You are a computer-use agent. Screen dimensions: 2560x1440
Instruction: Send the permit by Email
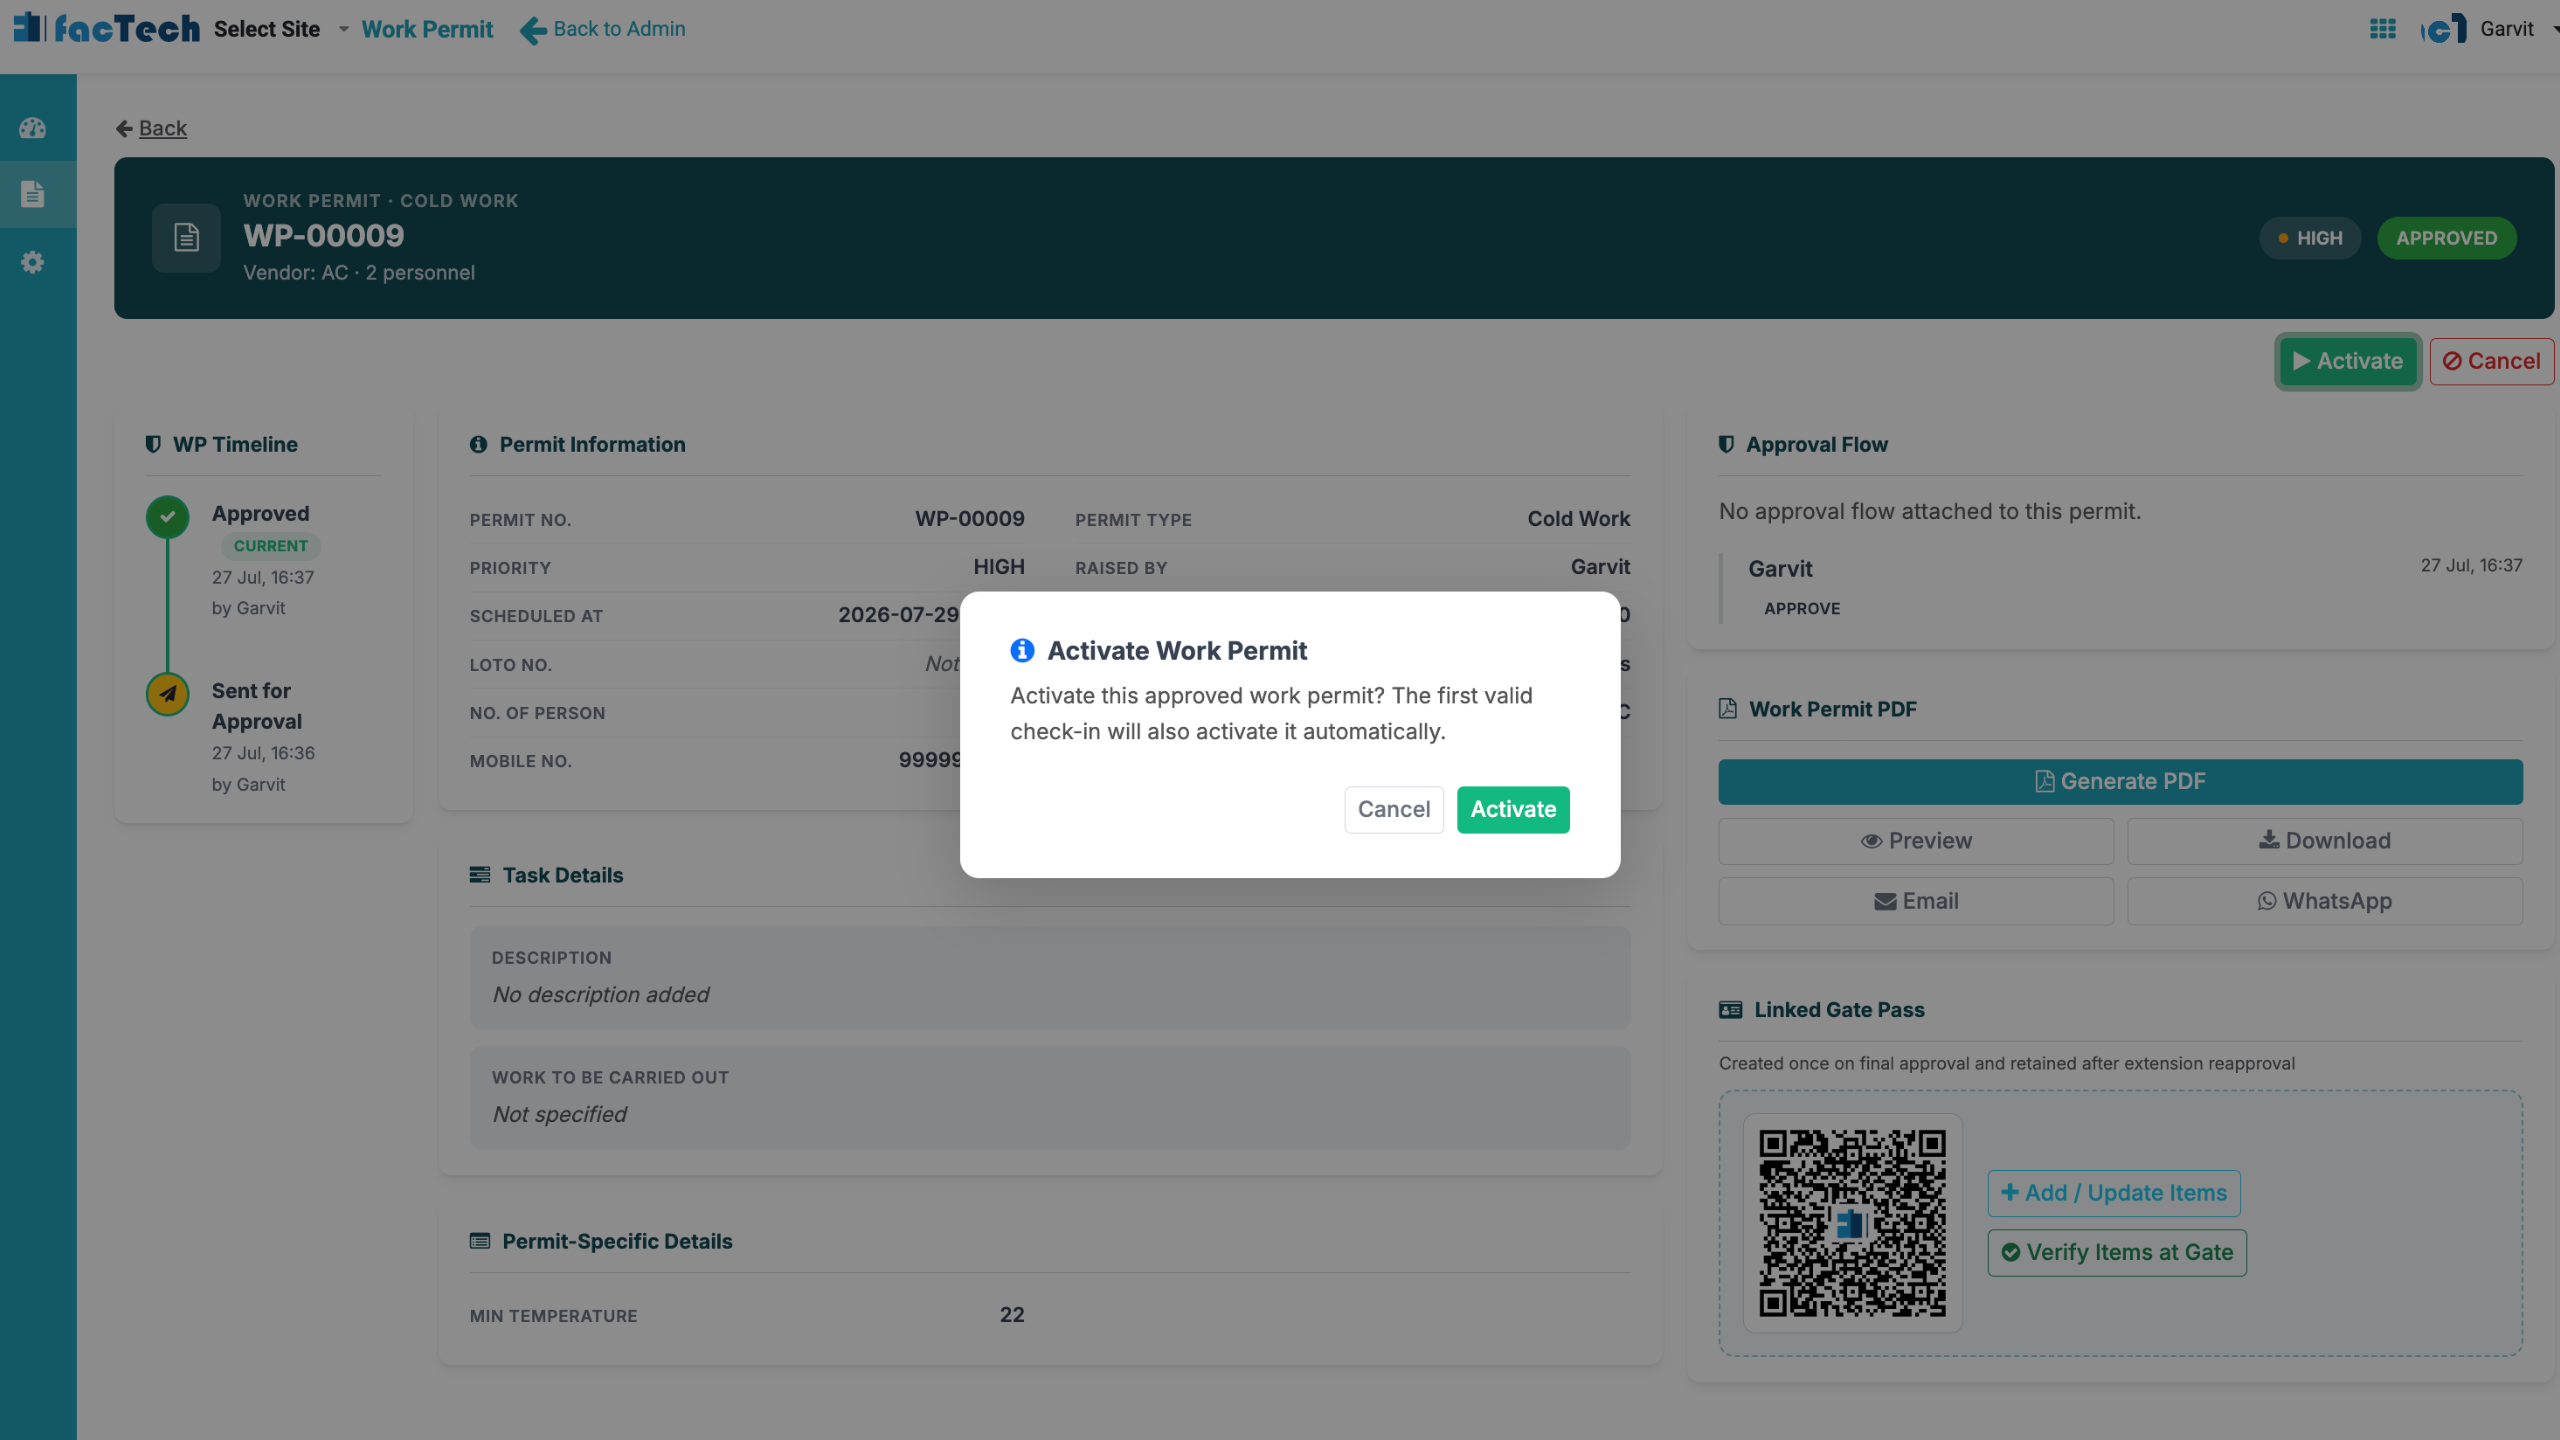[1916, 901]
